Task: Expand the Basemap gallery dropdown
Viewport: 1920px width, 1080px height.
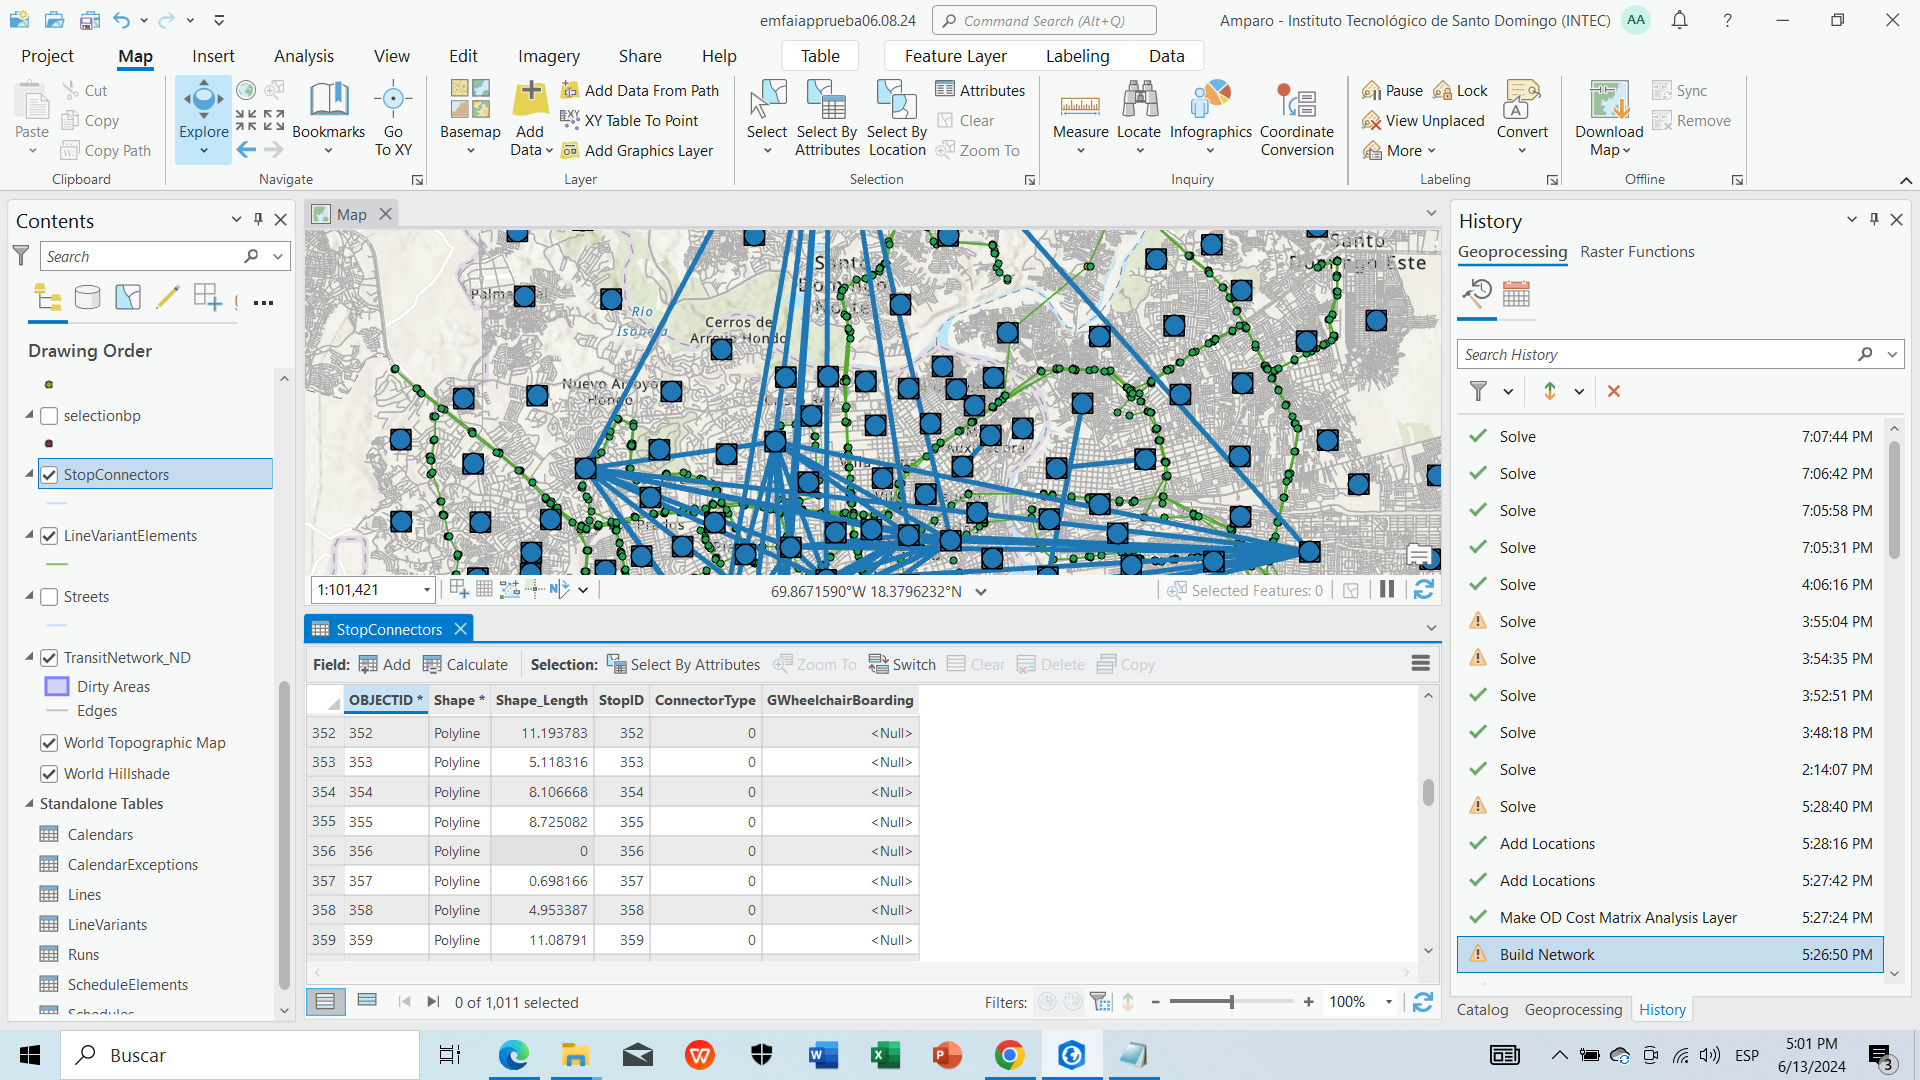Action: tap(470, 151)
